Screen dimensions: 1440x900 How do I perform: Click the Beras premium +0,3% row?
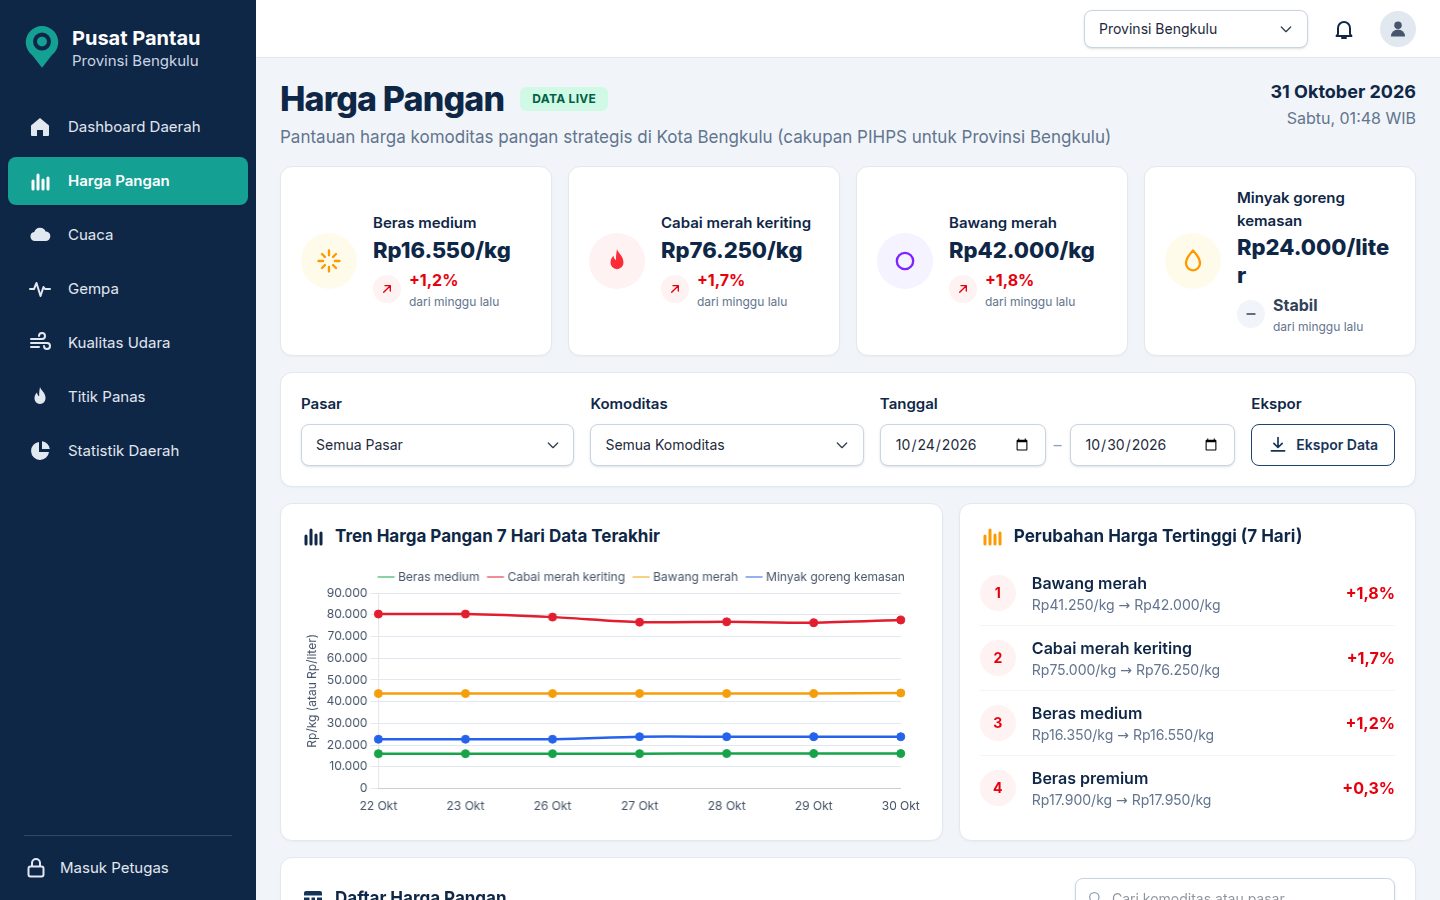pyautogui.click(x=1187, y=788)
